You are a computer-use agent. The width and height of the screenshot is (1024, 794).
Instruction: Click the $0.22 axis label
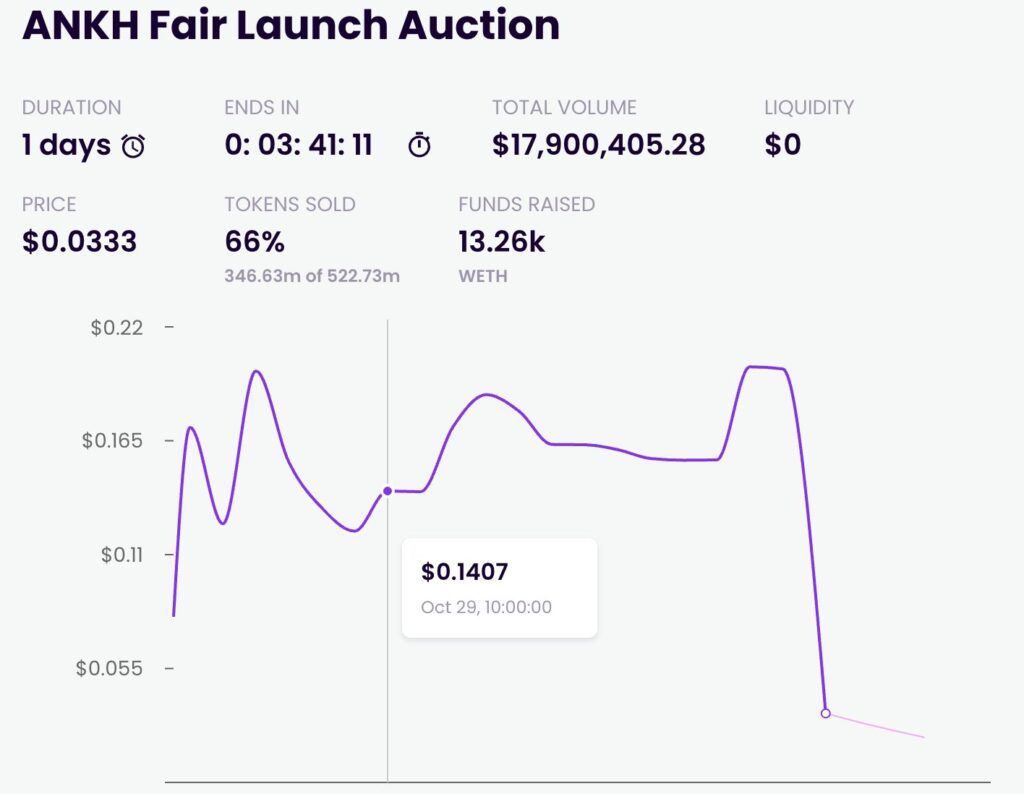(x=116, y=327)
